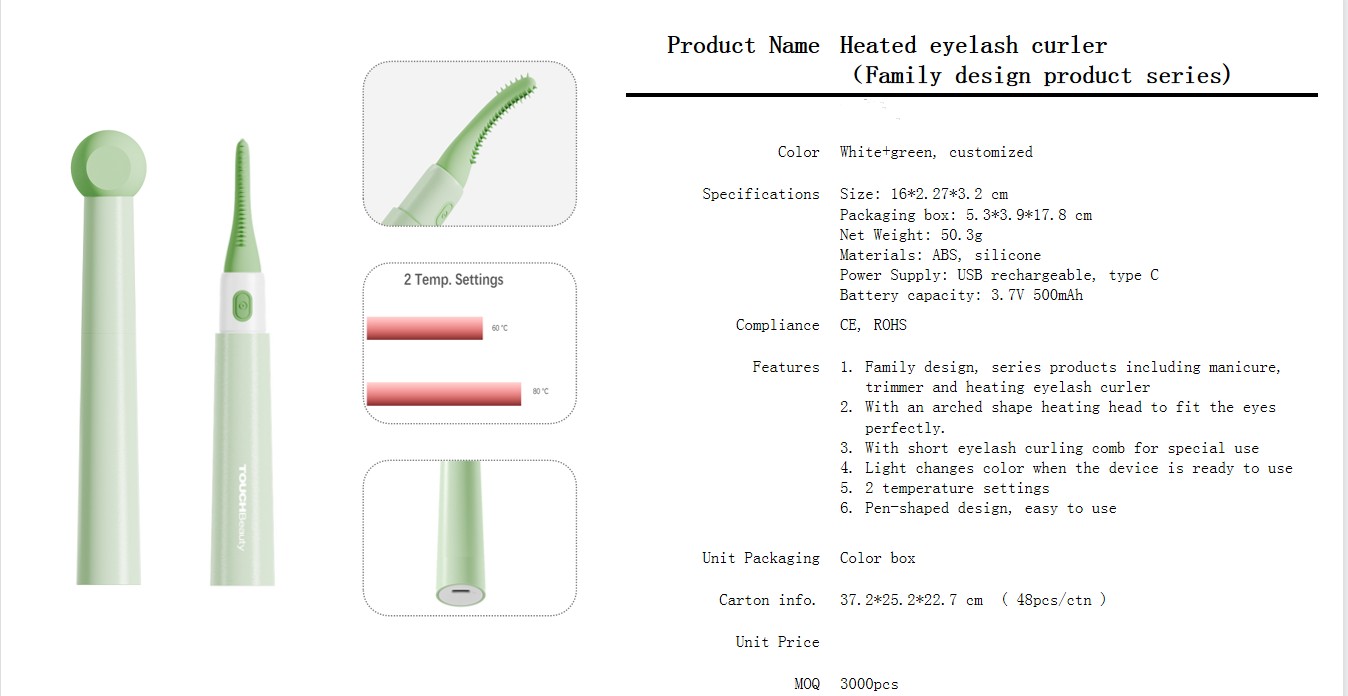The width and height of the screenshot is (1348, 696).
Task: Select the Features label
Action: 785,367
